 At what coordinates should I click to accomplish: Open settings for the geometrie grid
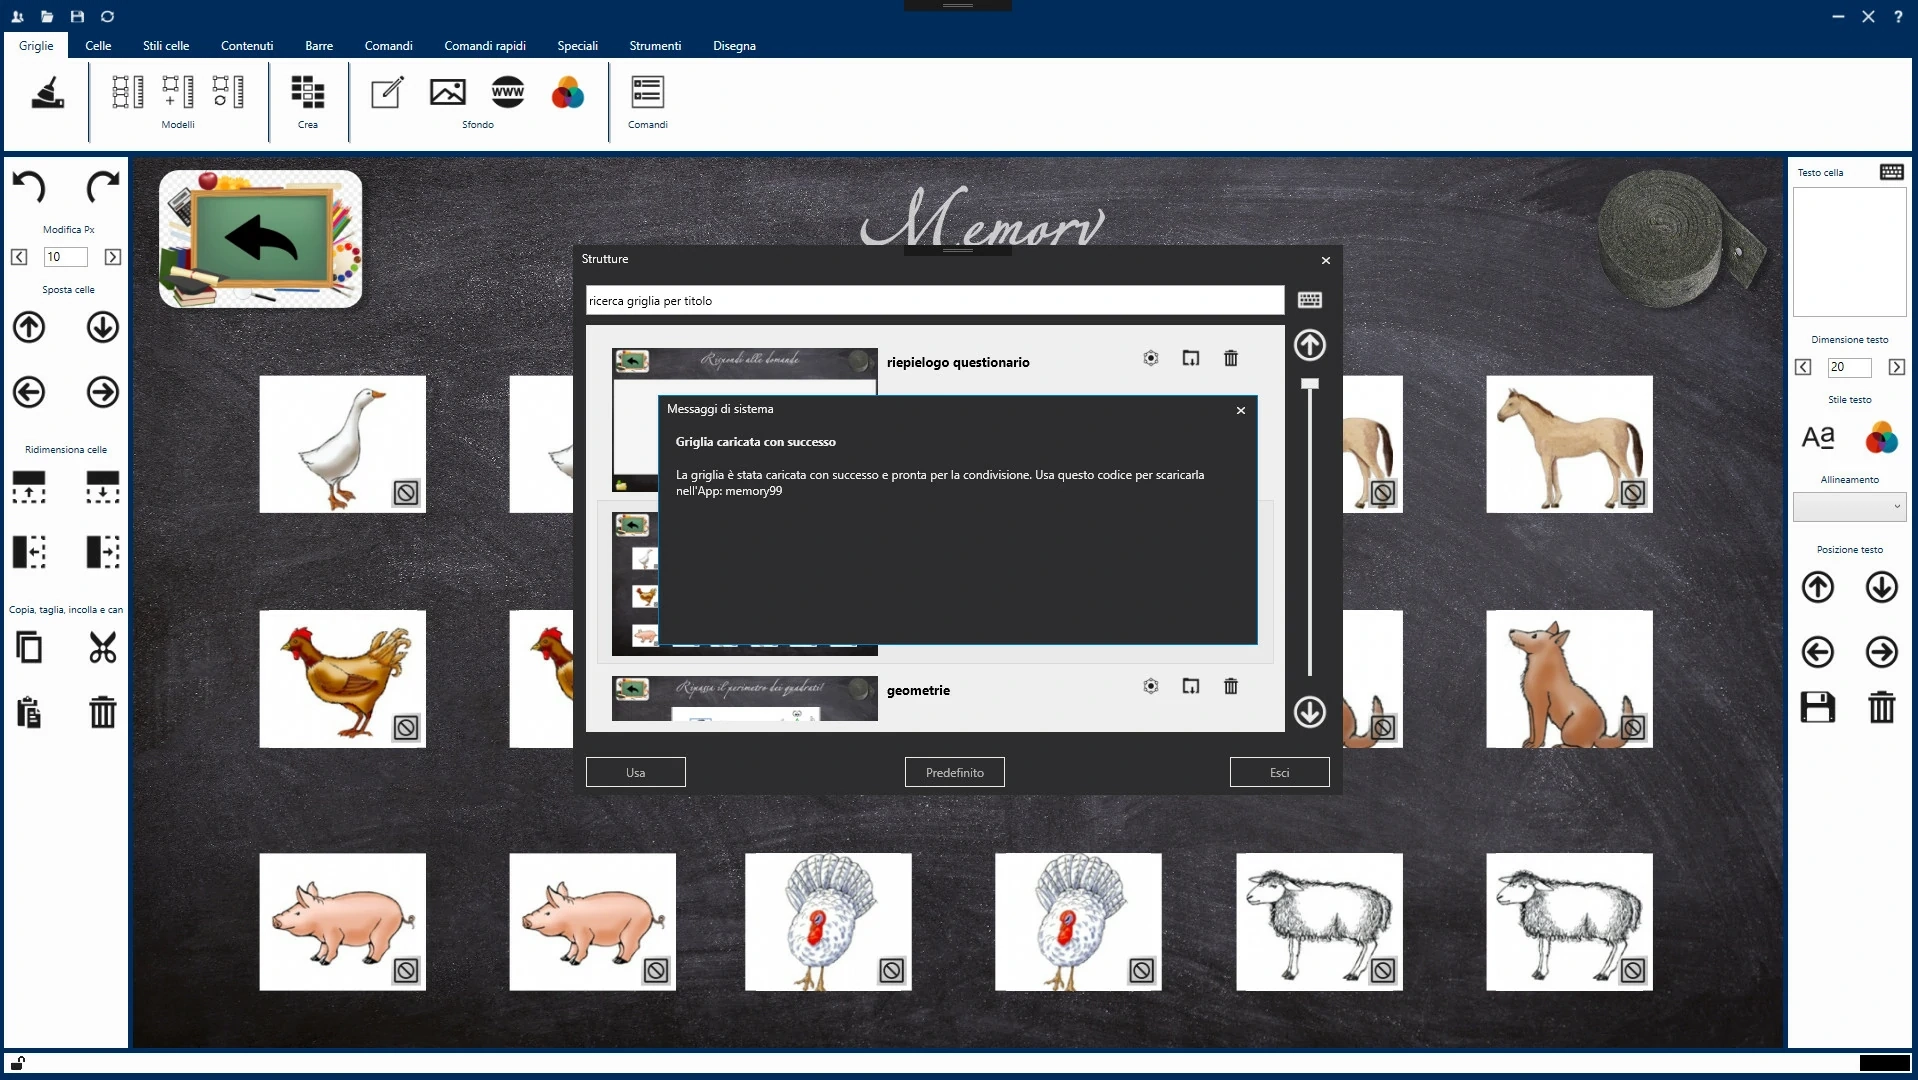click(1151, 686)
